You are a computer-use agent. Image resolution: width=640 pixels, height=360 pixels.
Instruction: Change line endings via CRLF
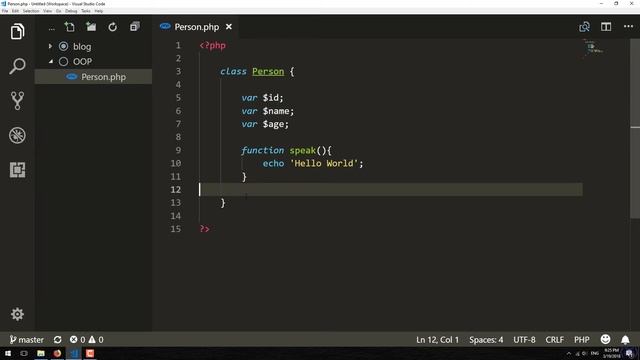(554, 340)
